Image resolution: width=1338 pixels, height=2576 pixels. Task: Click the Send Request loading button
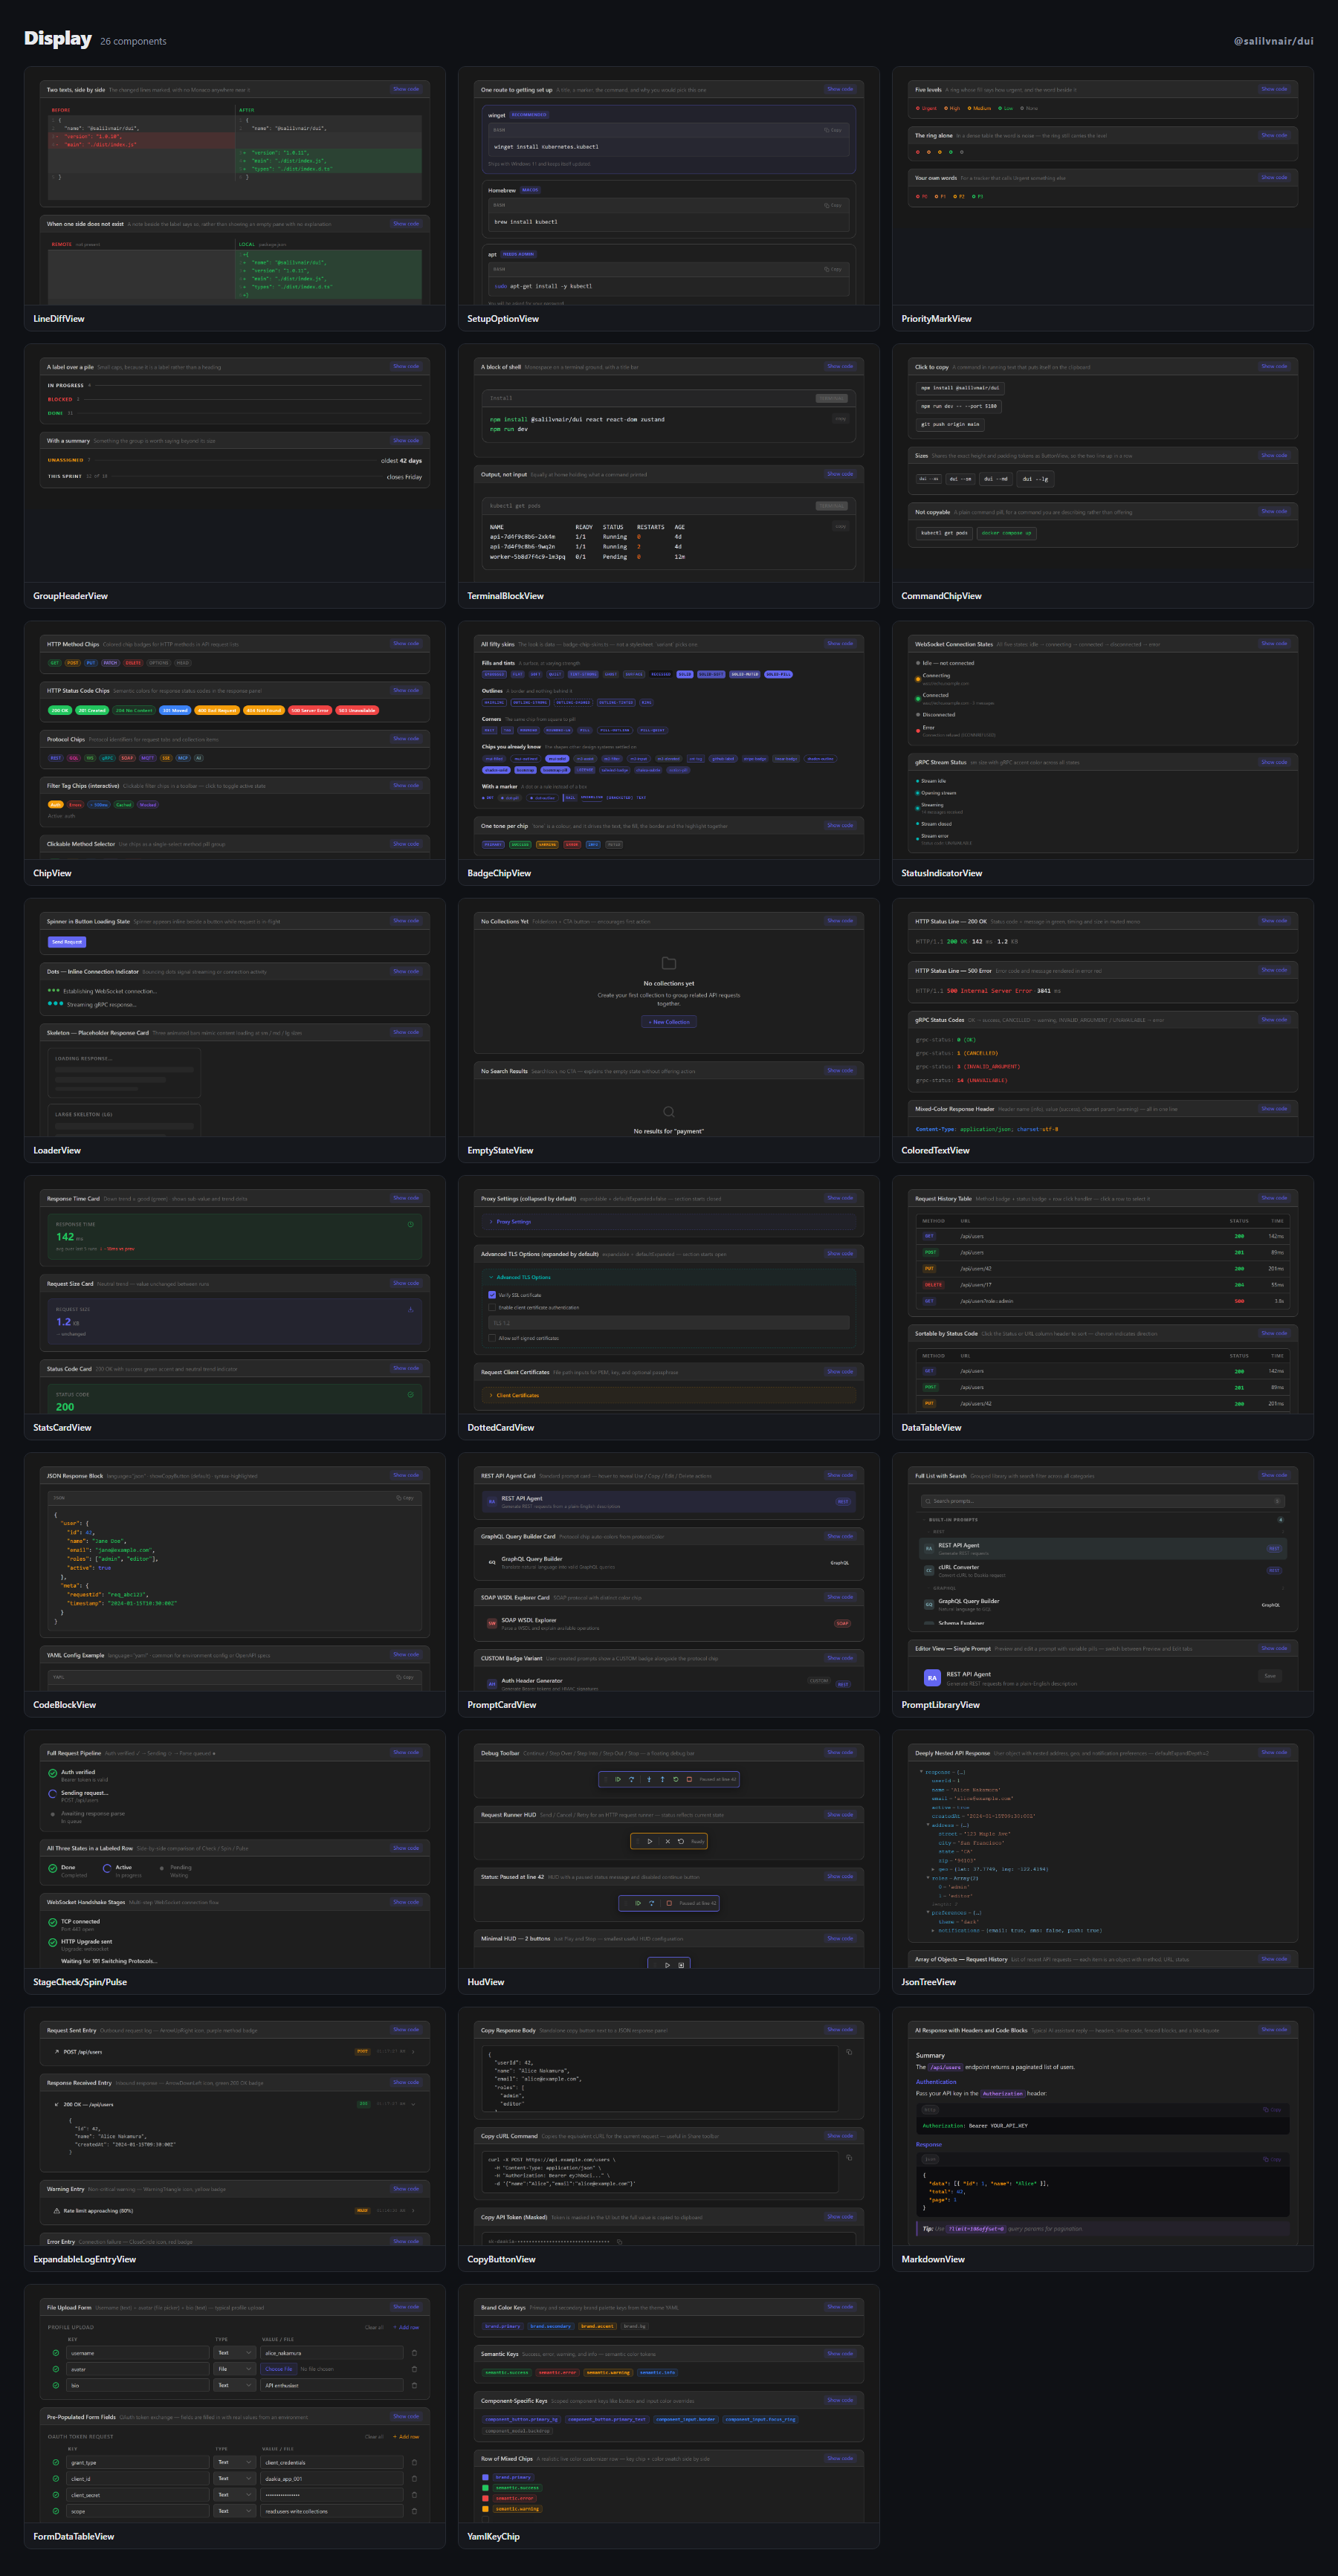click(x=67, y=942)
